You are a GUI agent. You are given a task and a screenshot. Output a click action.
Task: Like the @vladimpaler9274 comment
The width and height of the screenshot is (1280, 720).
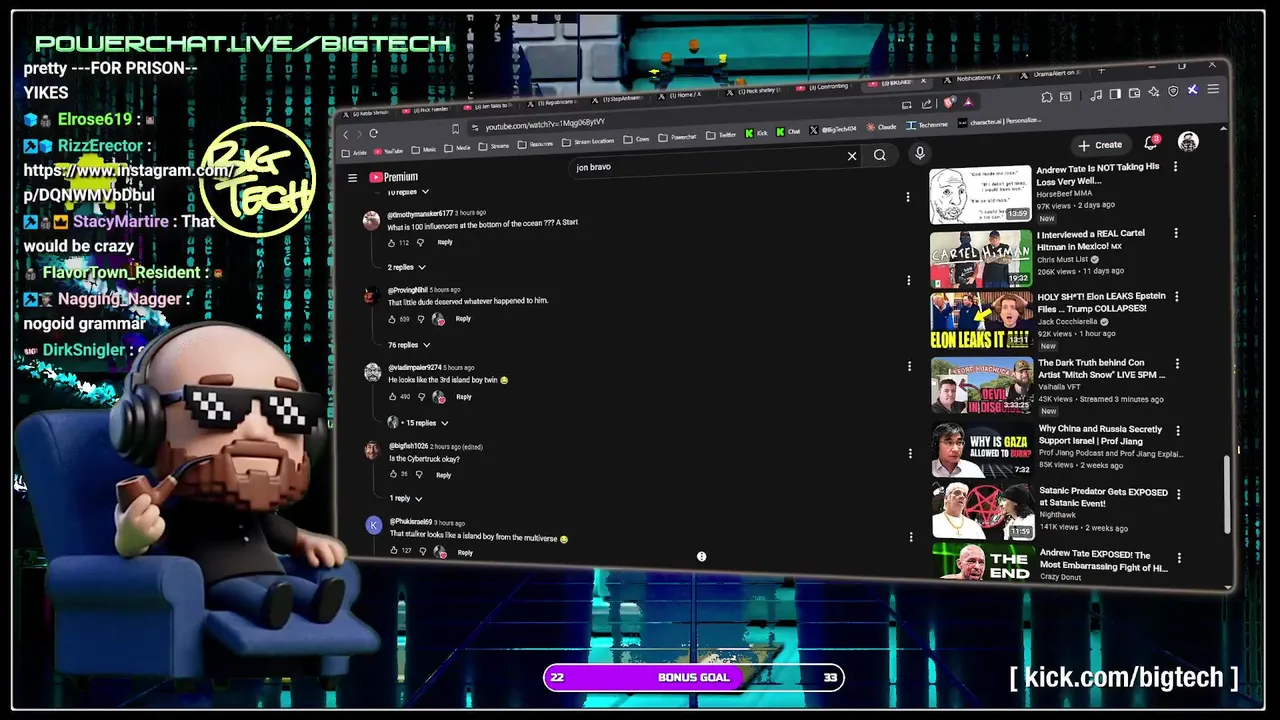(393, 398)
